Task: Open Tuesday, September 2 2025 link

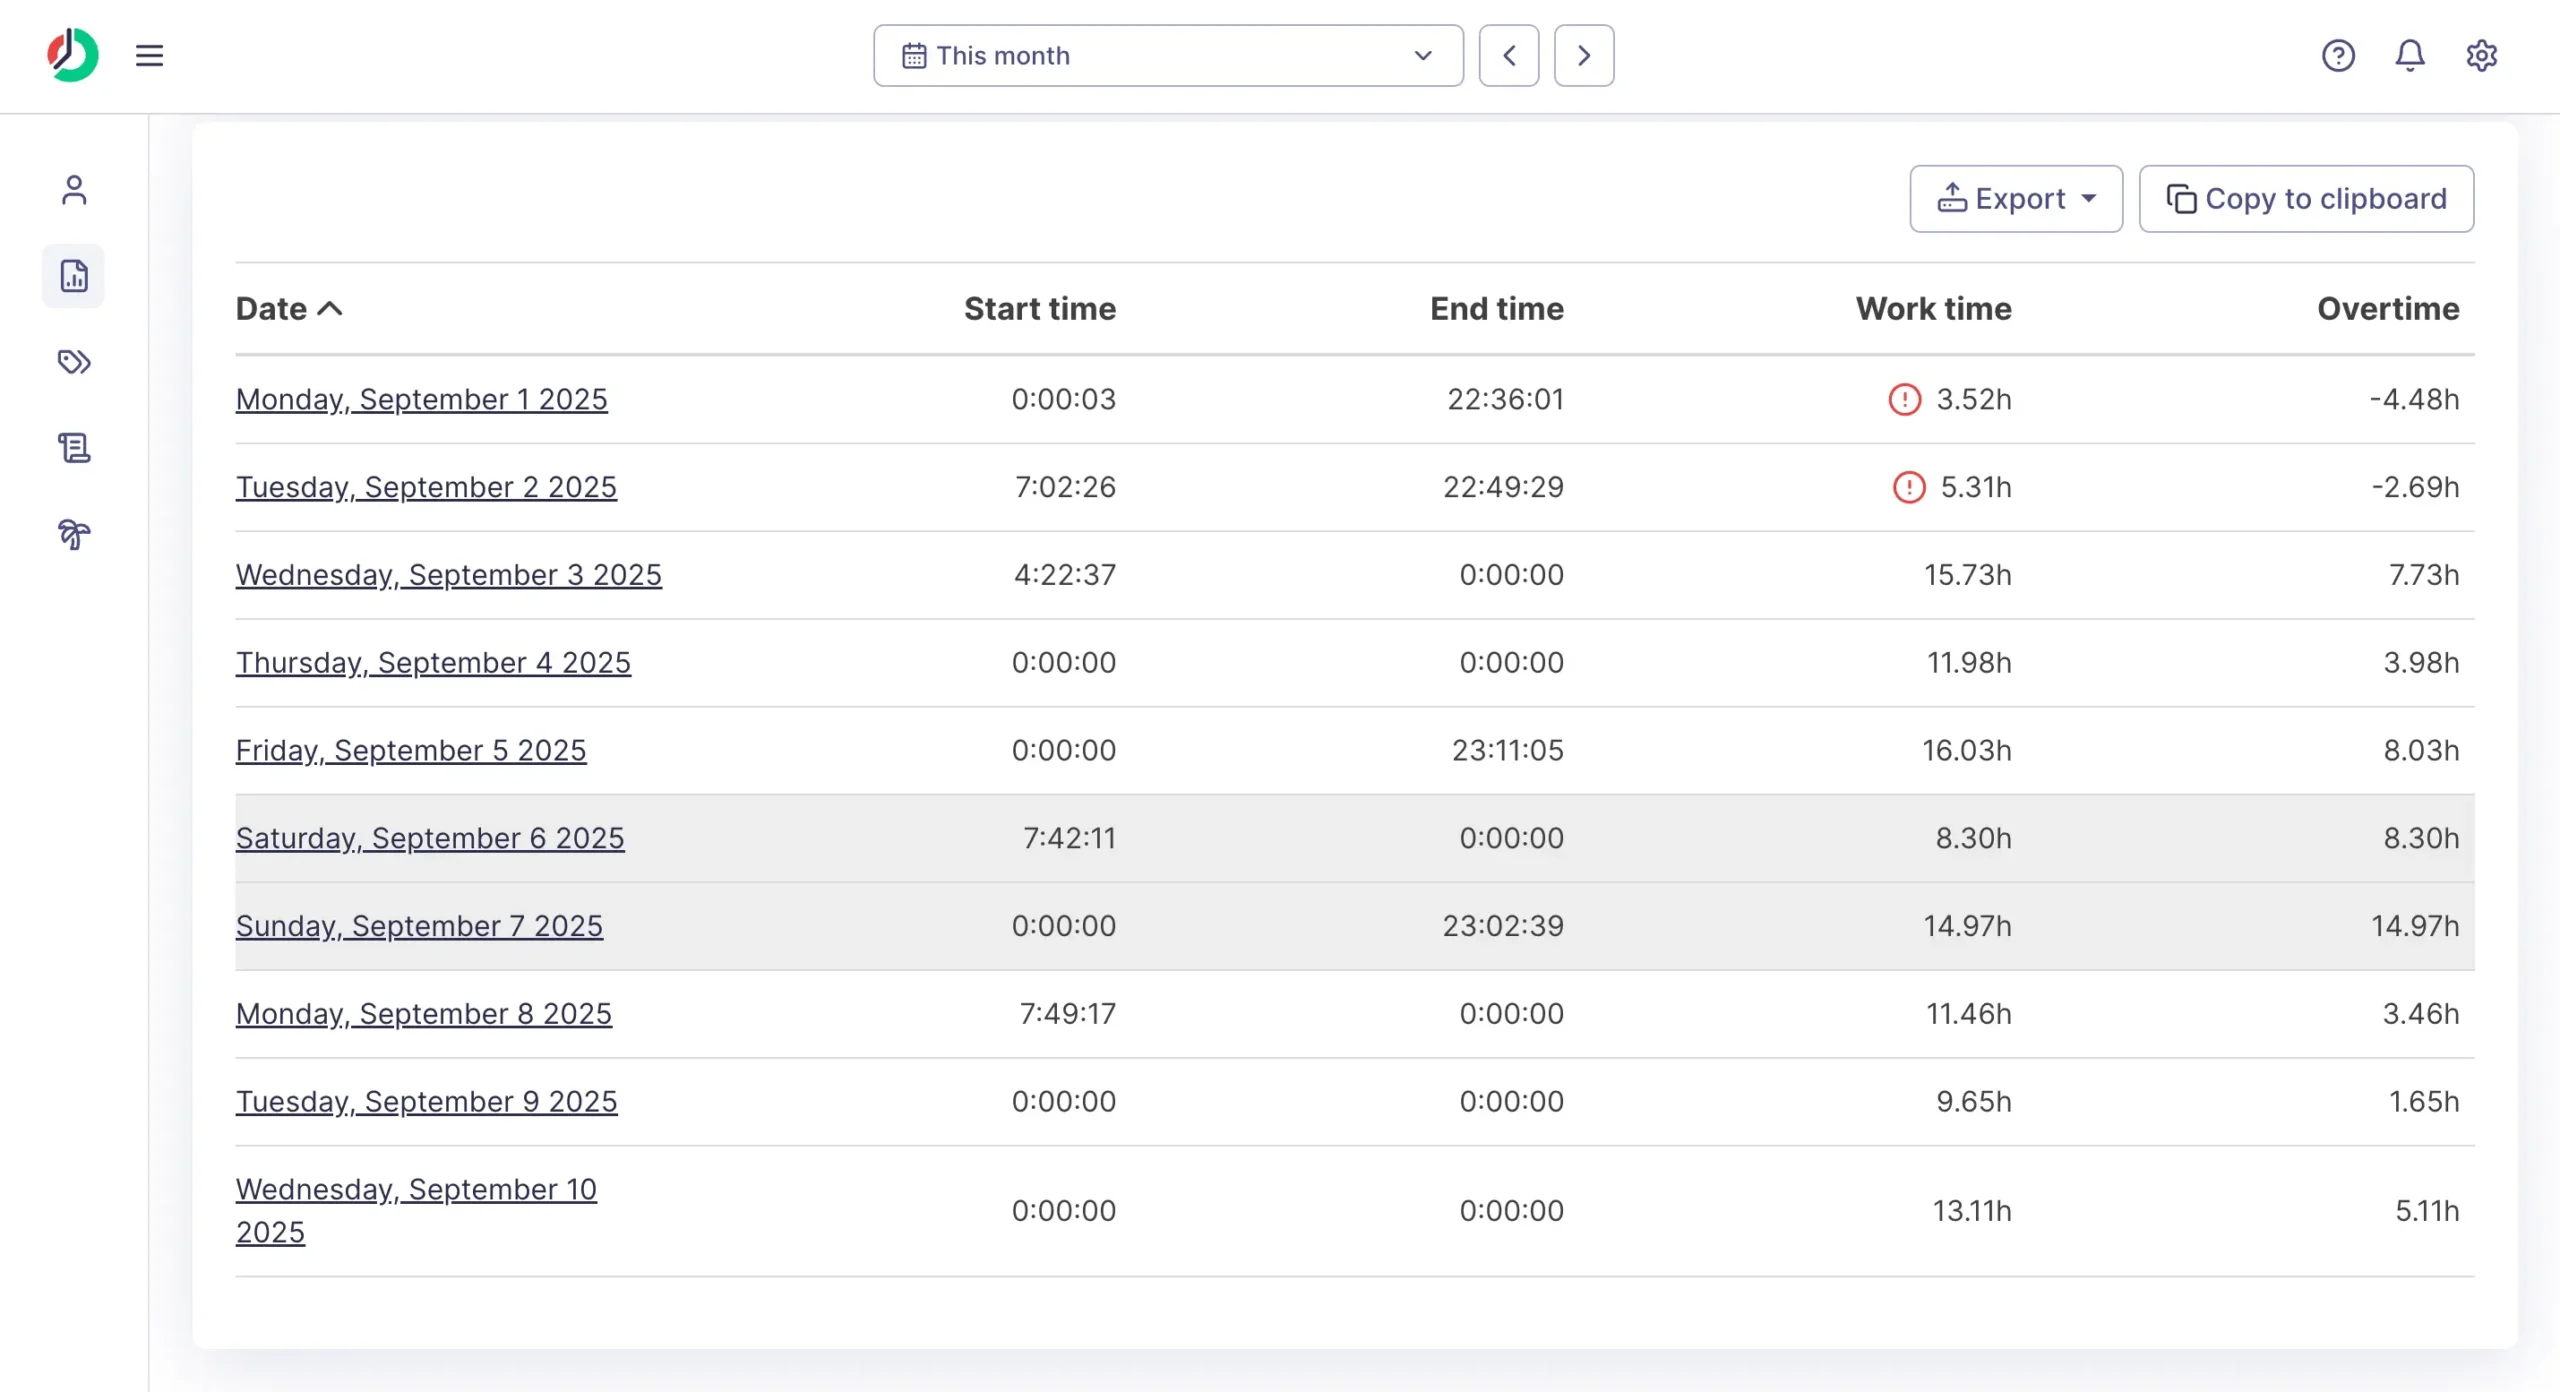Action: [x=426, y=487]
